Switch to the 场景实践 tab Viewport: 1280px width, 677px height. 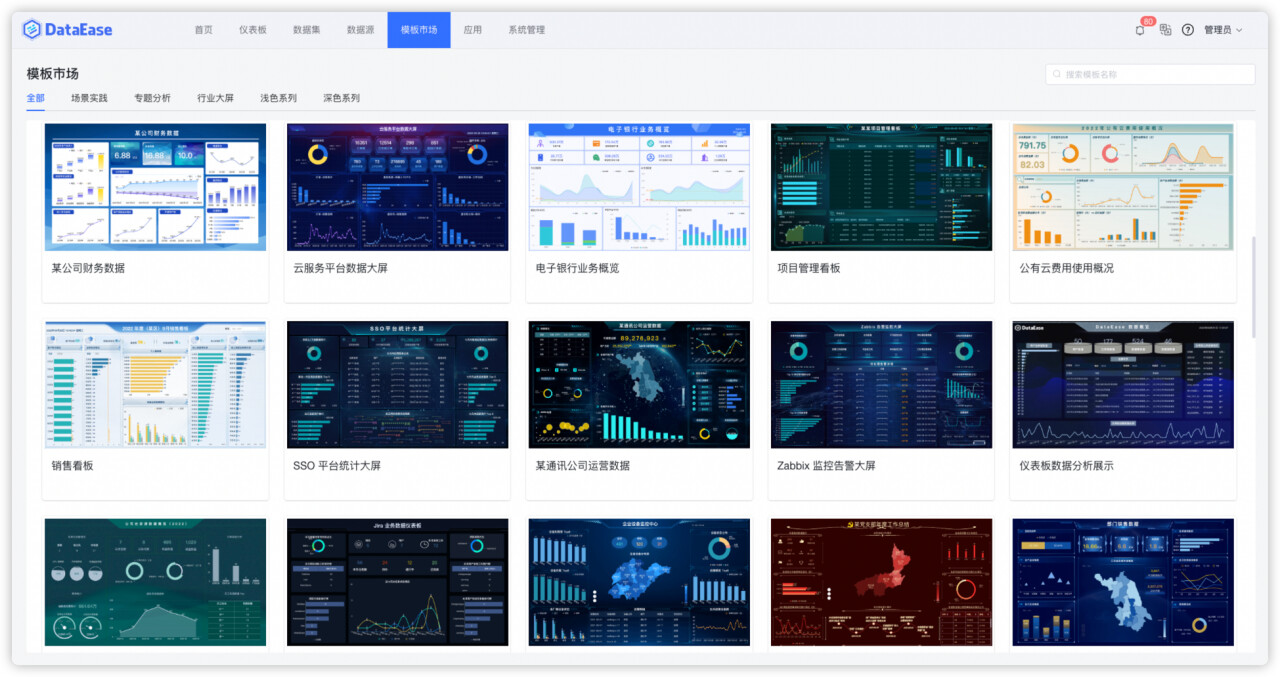89,98
